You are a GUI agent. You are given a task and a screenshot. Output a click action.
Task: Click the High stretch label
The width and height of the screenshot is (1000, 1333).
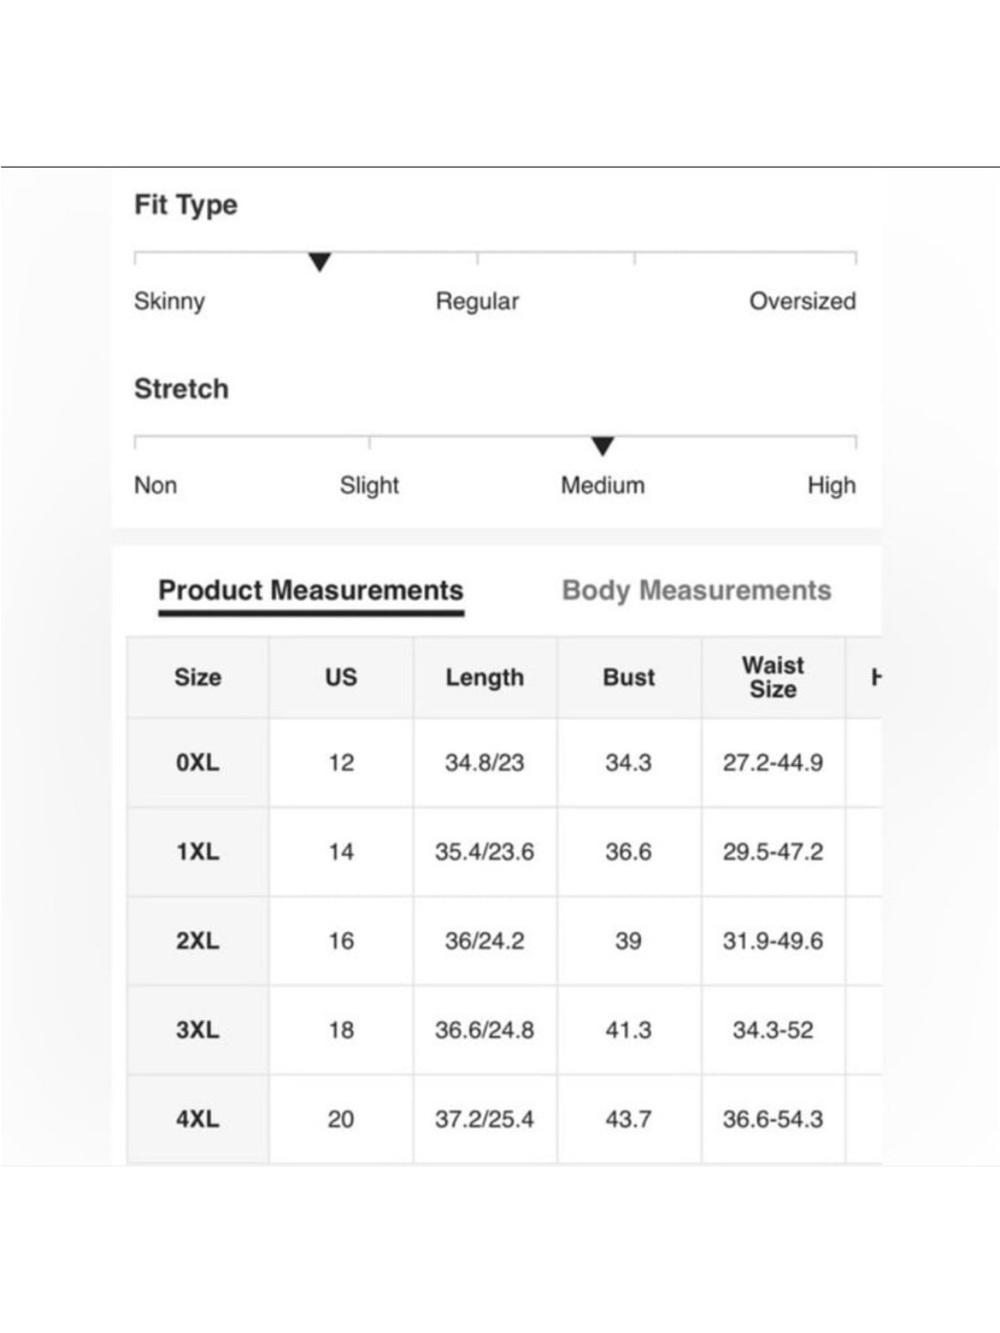click(831, 485)
